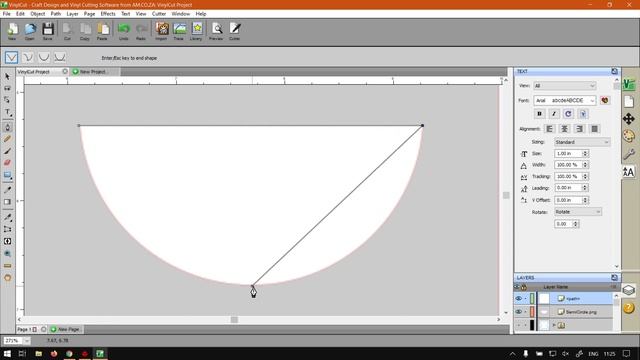Viewport: 640px width, 360px height.
Task: Click the black color swatch of bottom layer
Action: (532, 325)
